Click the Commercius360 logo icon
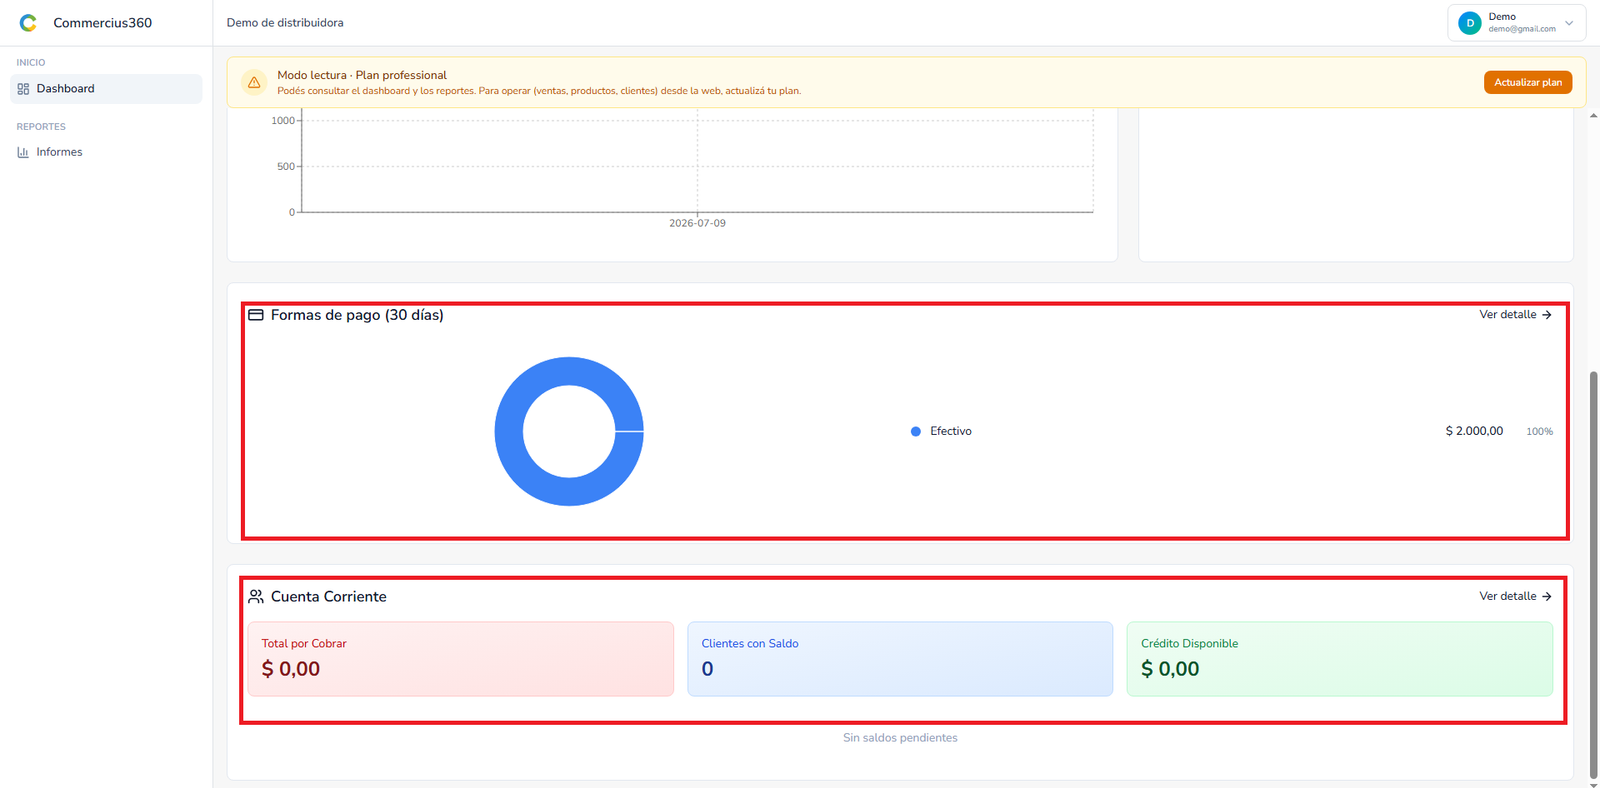 click(28, 22)
